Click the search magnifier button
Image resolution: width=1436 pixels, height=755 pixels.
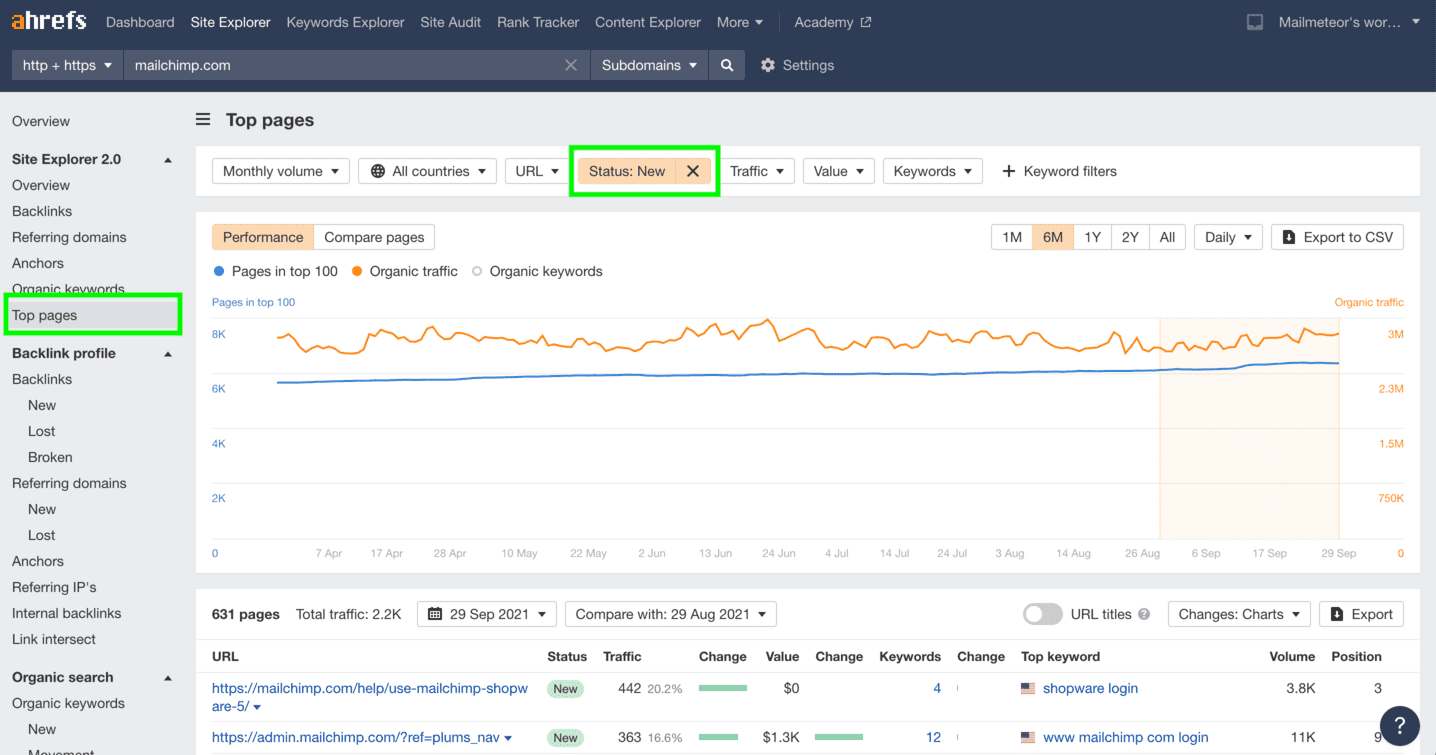coord(727,65)
